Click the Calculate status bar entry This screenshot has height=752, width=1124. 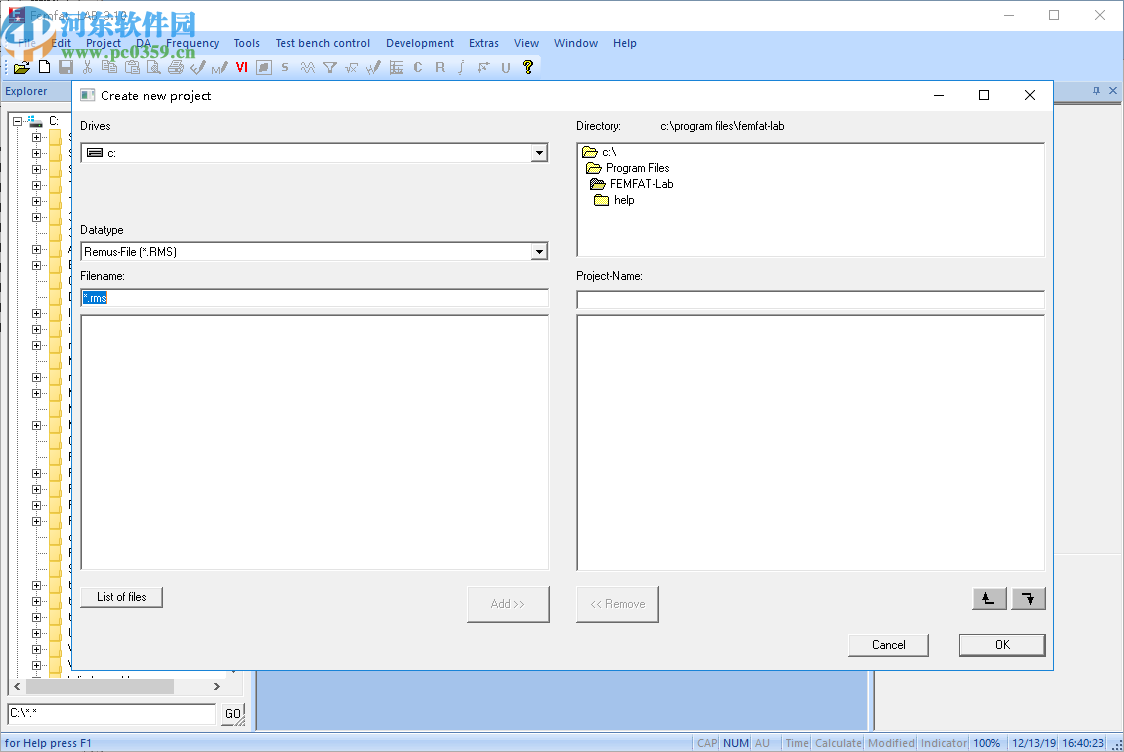838,743
